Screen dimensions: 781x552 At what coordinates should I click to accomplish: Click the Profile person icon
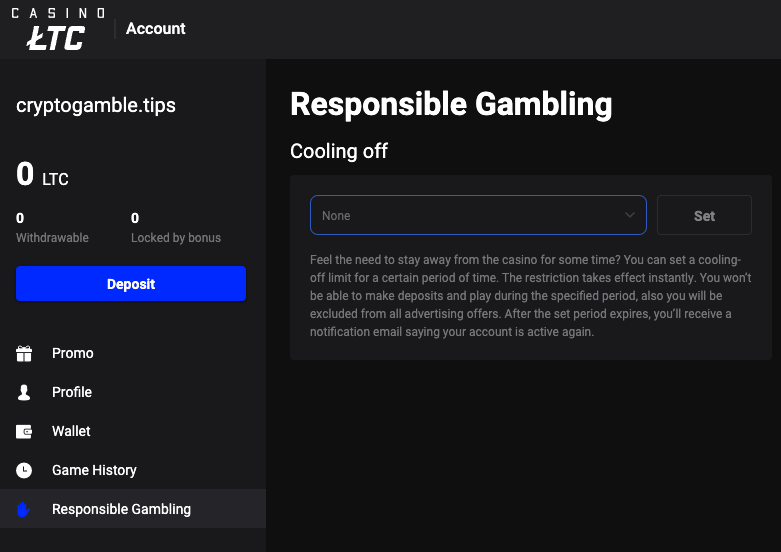(24, 393)
